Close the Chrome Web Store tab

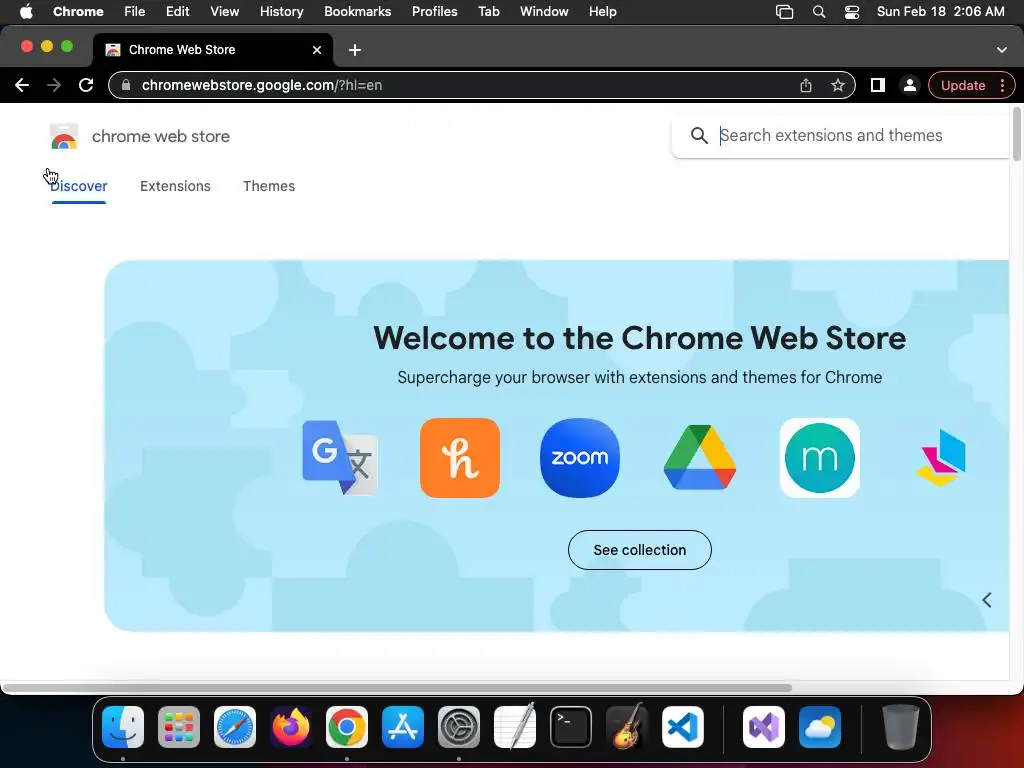(317, 50)
